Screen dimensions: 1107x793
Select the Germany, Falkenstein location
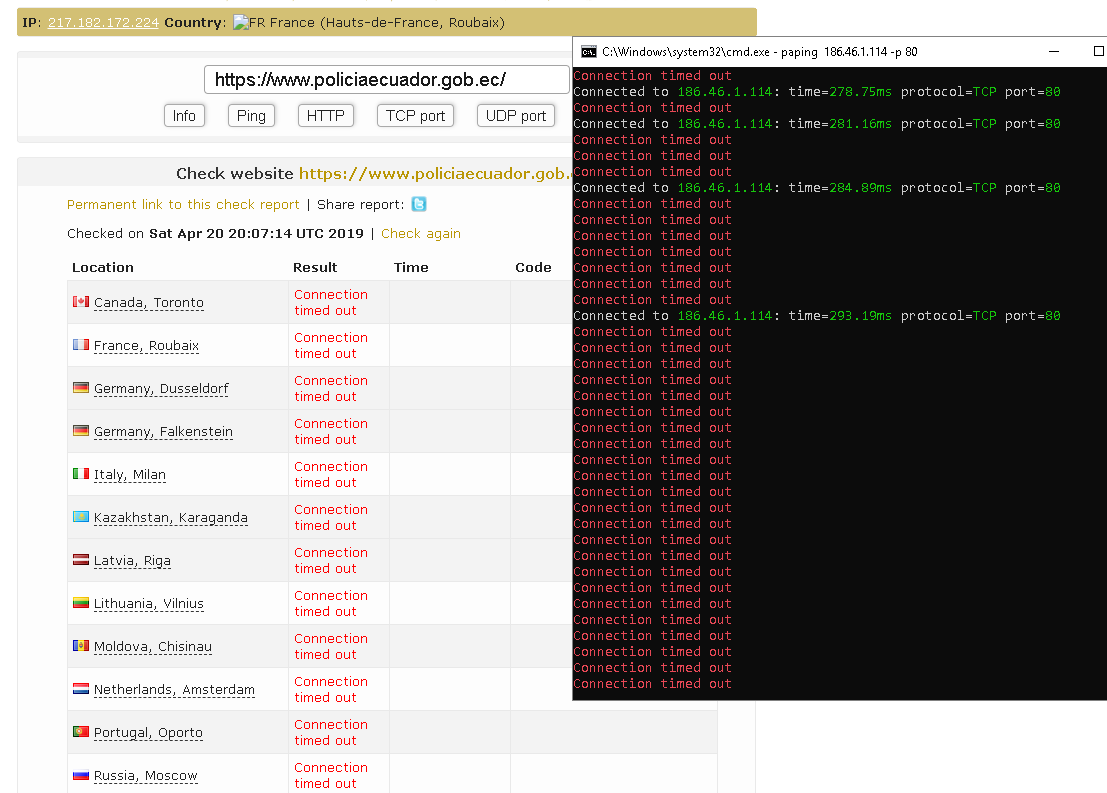[x=163, y=432]
